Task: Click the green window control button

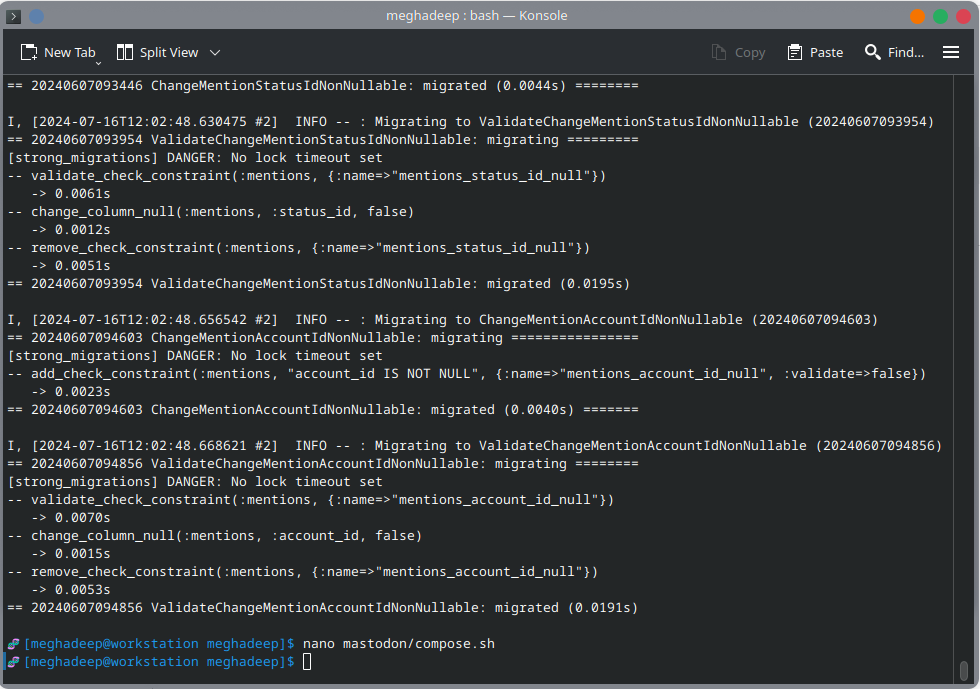Action: pos(941,15)
